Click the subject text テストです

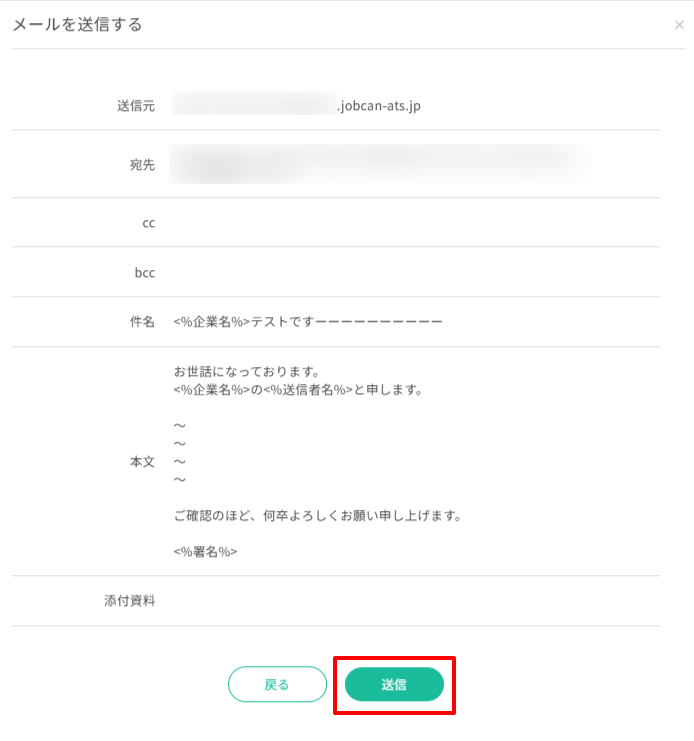pos(307,322)
